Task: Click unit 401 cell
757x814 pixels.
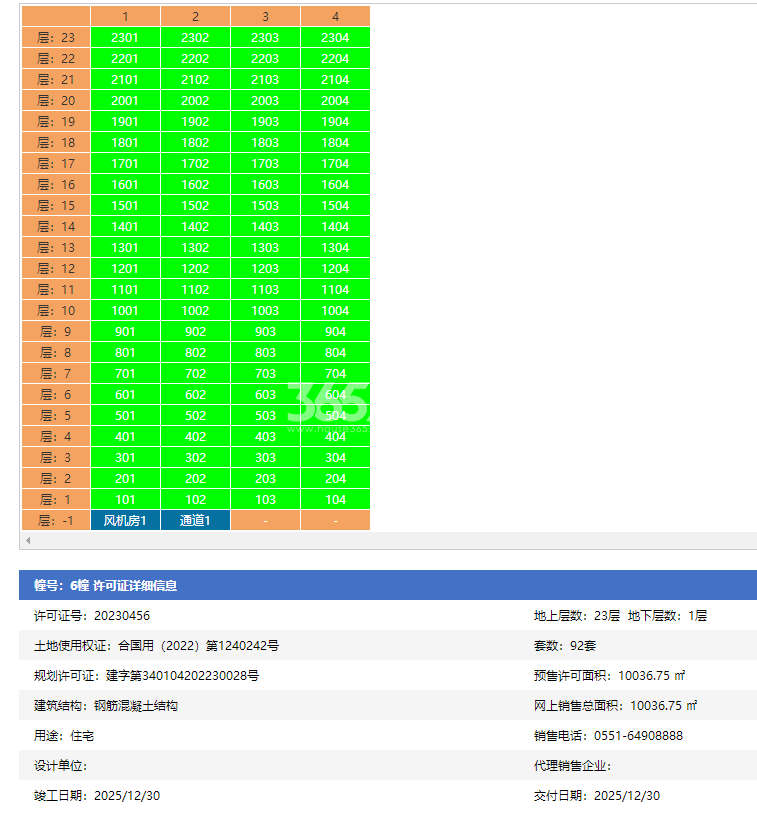Action: point(125,437)
